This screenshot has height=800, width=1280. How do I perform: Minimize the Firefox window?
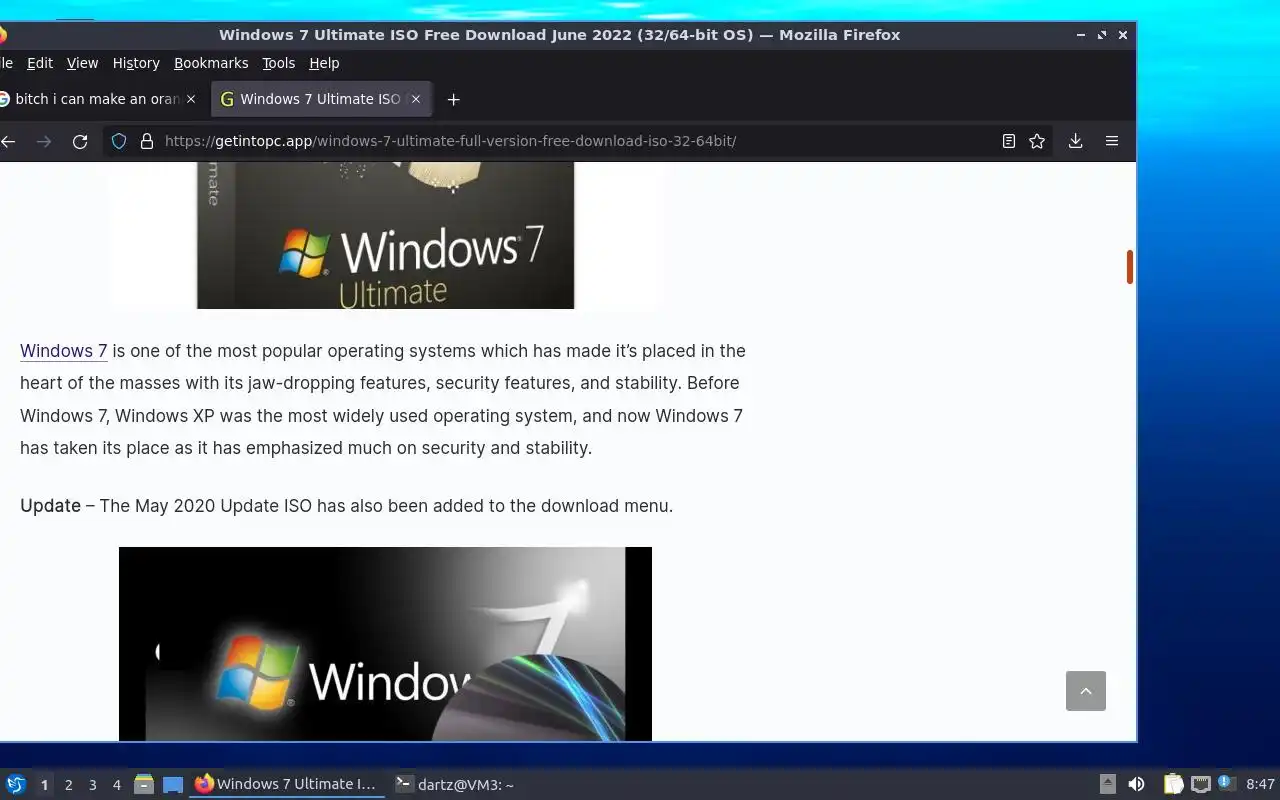(x=1081, y=35)
